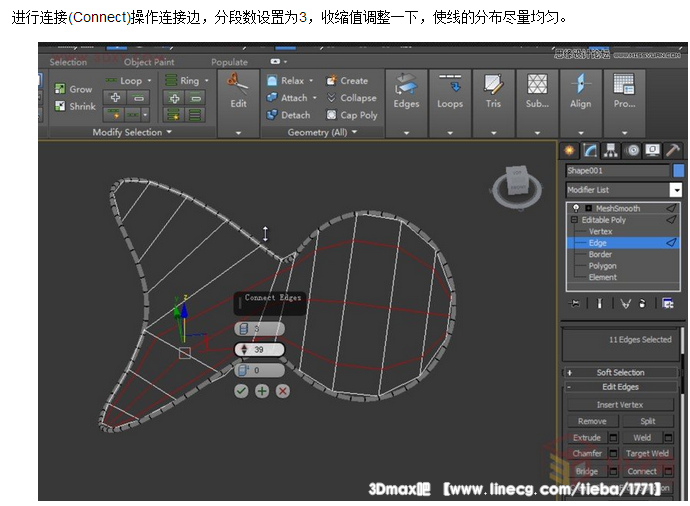Viewport: 690px width, 506px height.
Task: Click the Cap Poly tool
Action: click(352, 115)
